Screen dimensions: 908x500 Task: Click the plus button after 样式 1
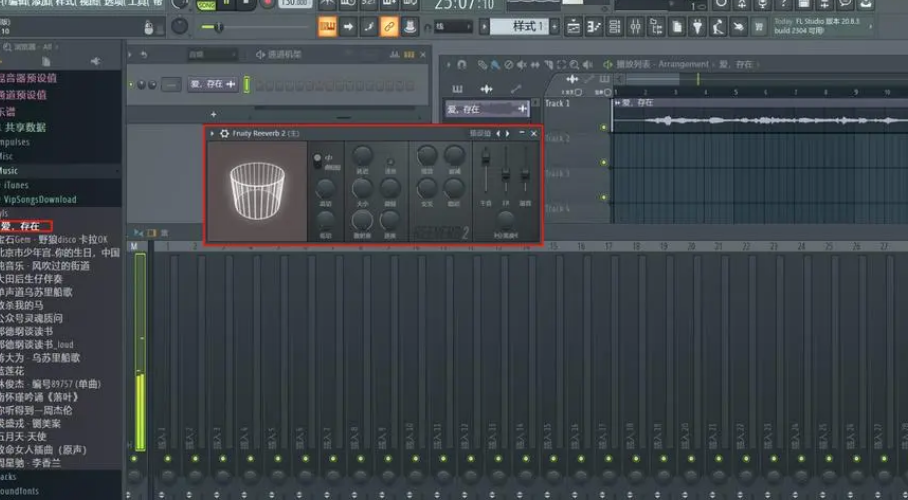(554, 27)
